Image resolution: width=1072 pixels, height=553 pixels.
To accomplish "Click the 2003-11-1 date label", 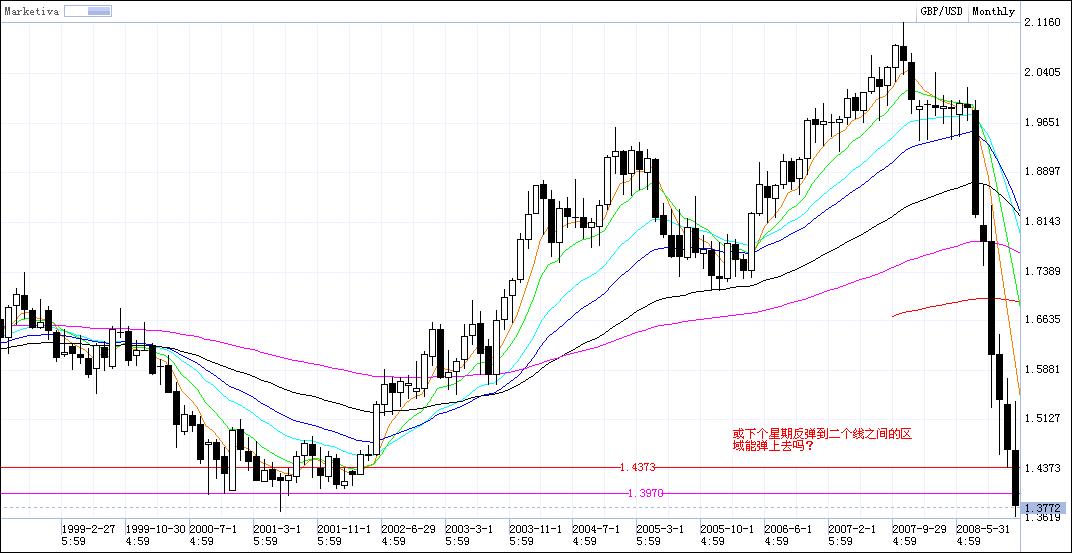I will click(536, 529).
